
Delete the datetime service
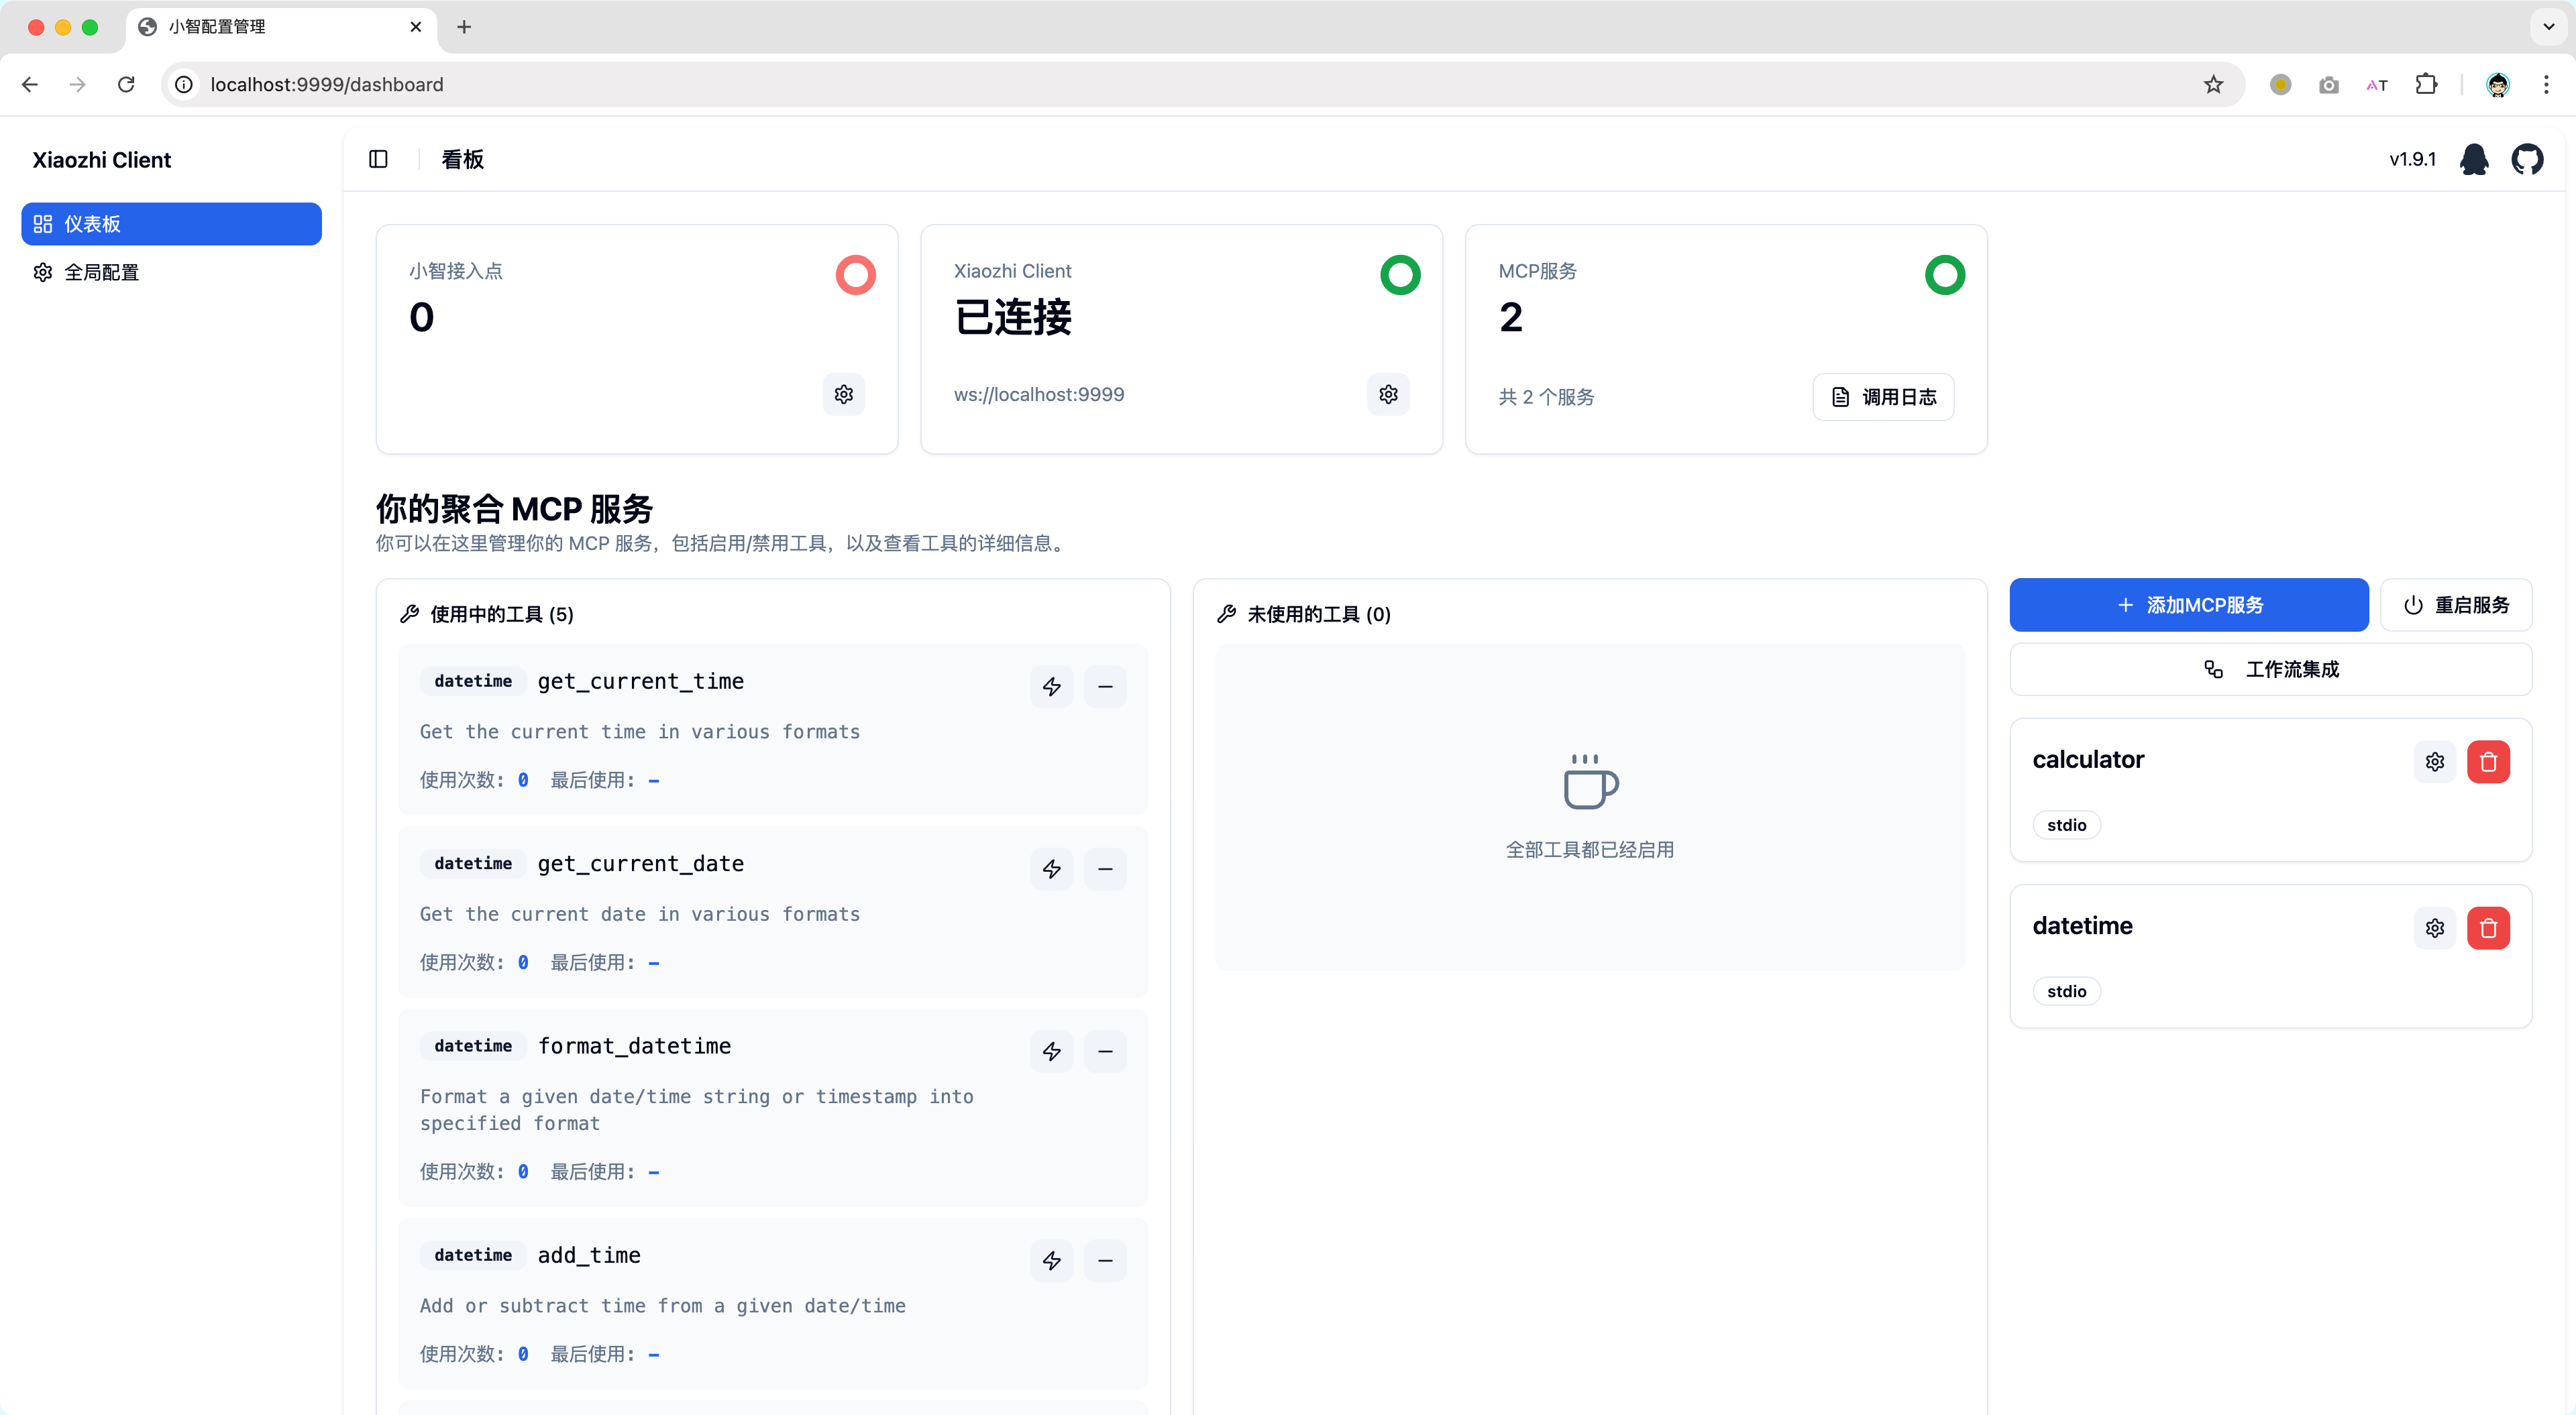(x=2489, y=928)
